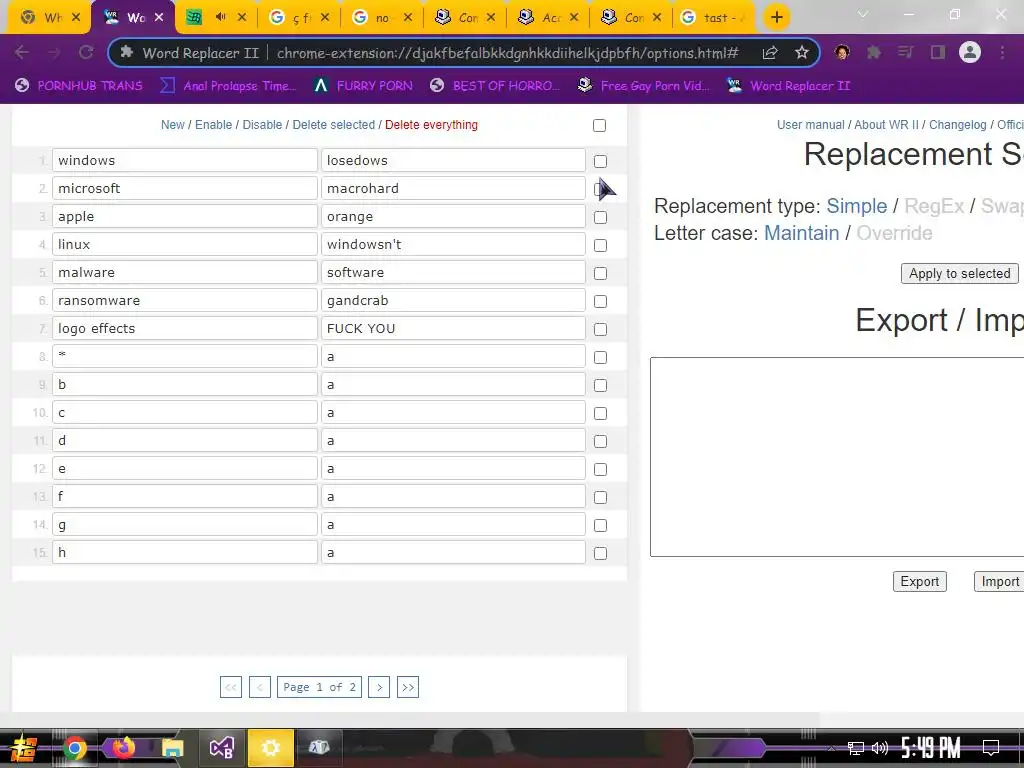Open the Windows Start button
Image resolution: width=1024 pixels, height=768 pixels.
coord(22,747)
